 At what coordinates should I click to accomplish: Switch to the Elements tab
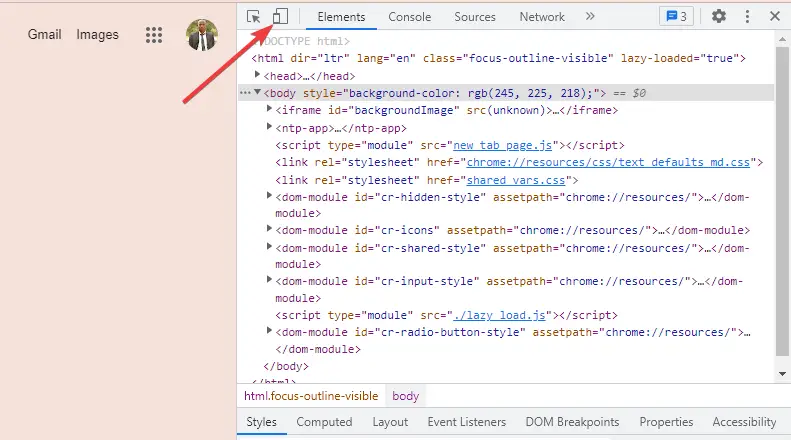[341, 17]
